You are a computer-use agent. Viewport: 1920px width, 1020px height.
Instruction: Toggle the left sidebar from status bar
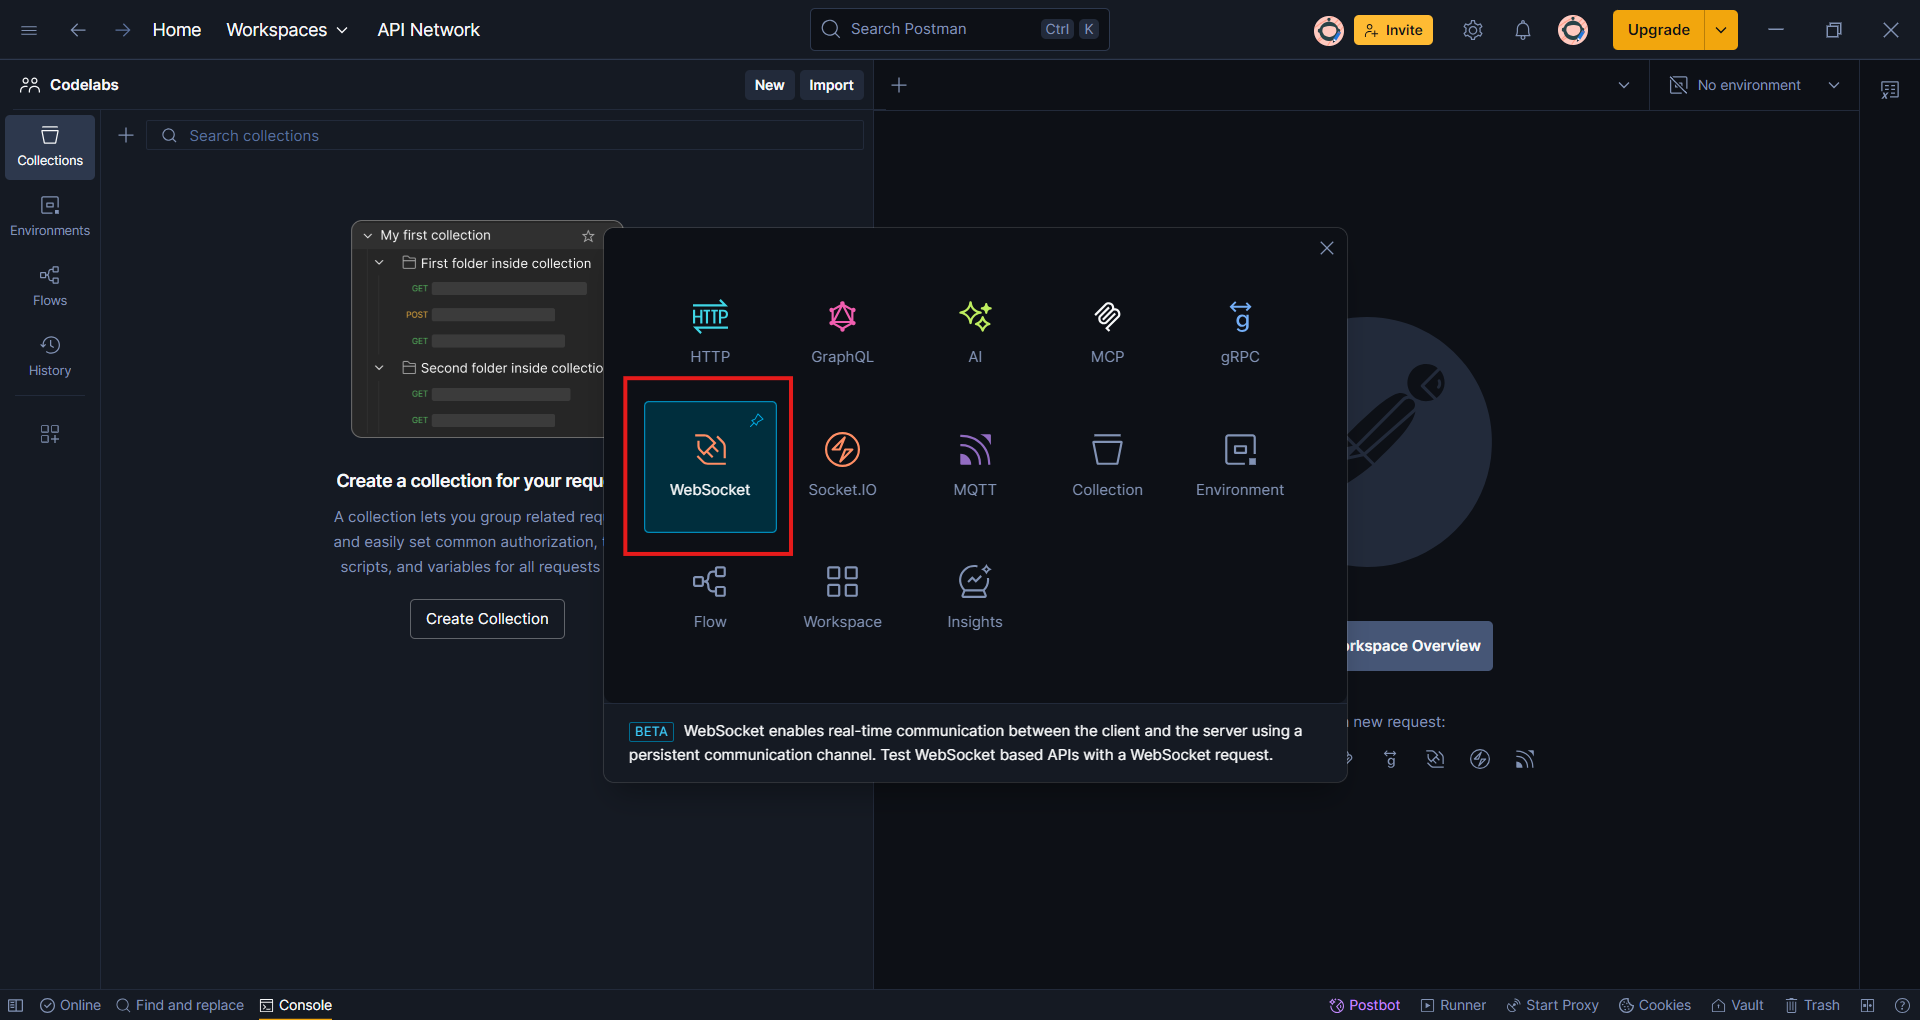pyautogui.click(x=16, y=1005)
